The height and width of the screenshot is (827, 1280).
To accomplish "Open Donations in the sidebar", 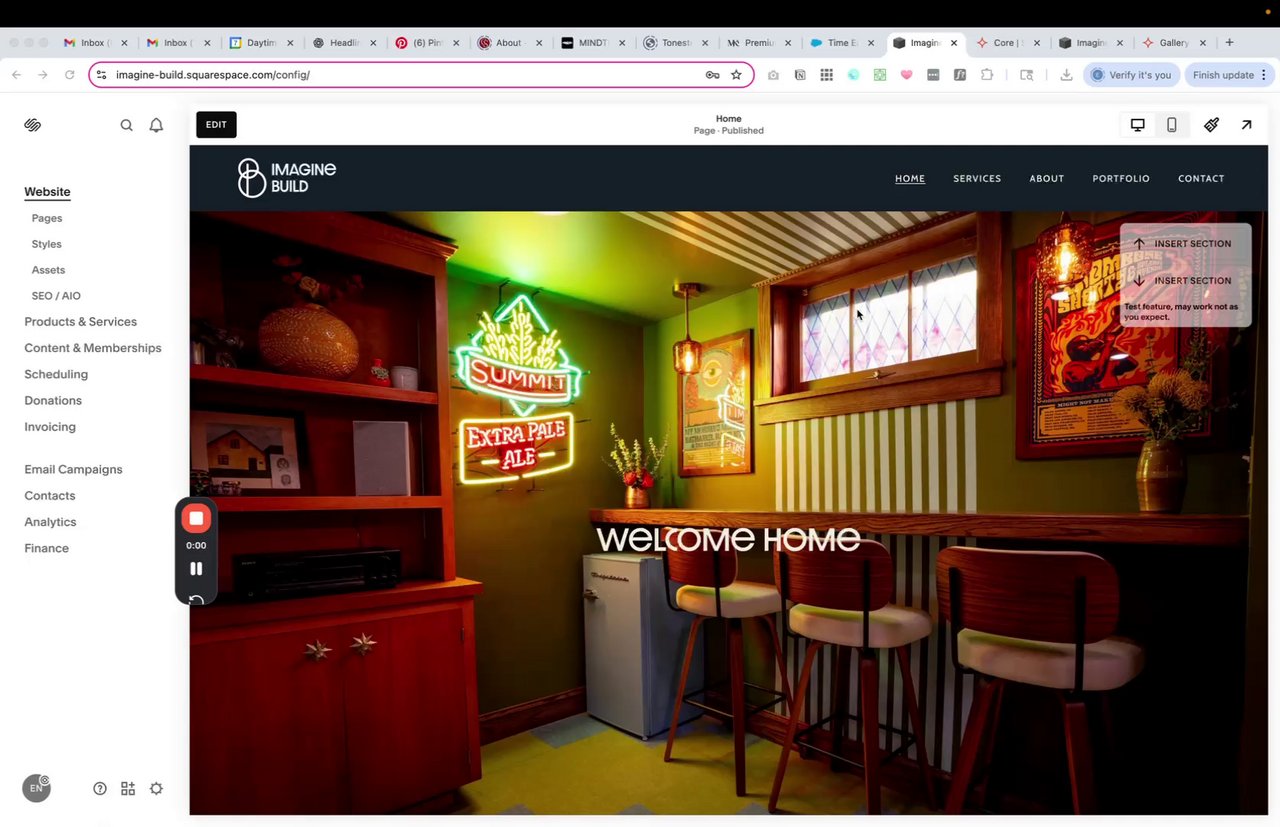I will pos(53,401).
